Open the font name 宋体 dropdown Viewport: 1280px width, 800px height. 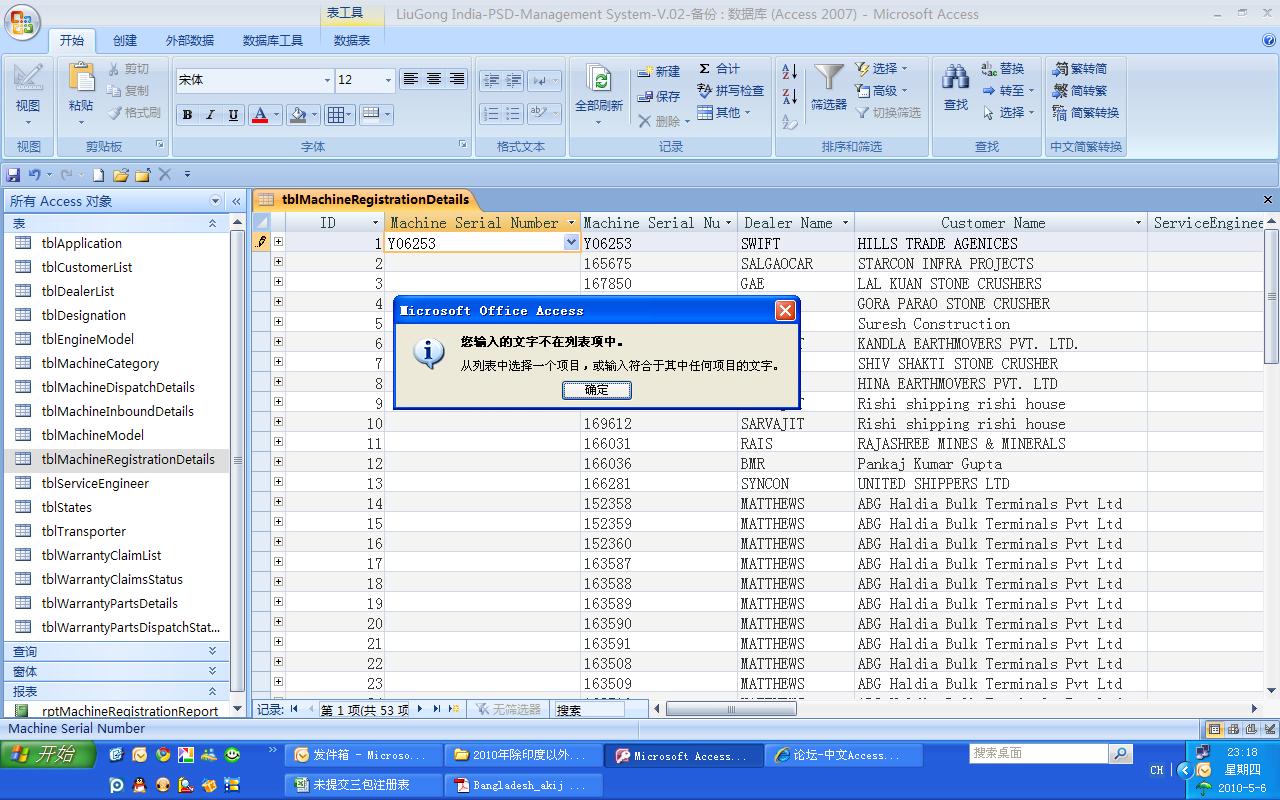click(x=326, y=80)
